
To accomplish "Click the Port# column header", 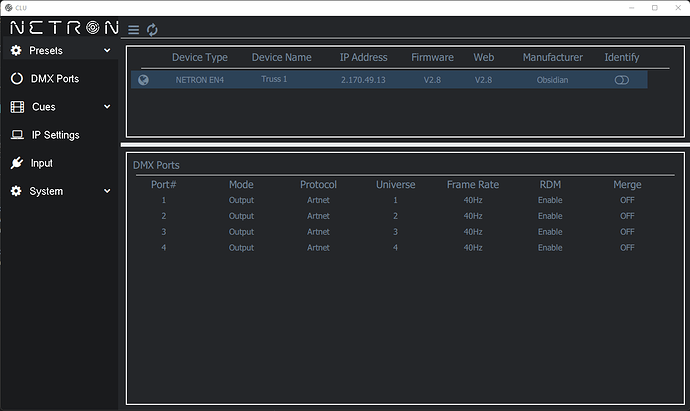I will tap(163, 185).
